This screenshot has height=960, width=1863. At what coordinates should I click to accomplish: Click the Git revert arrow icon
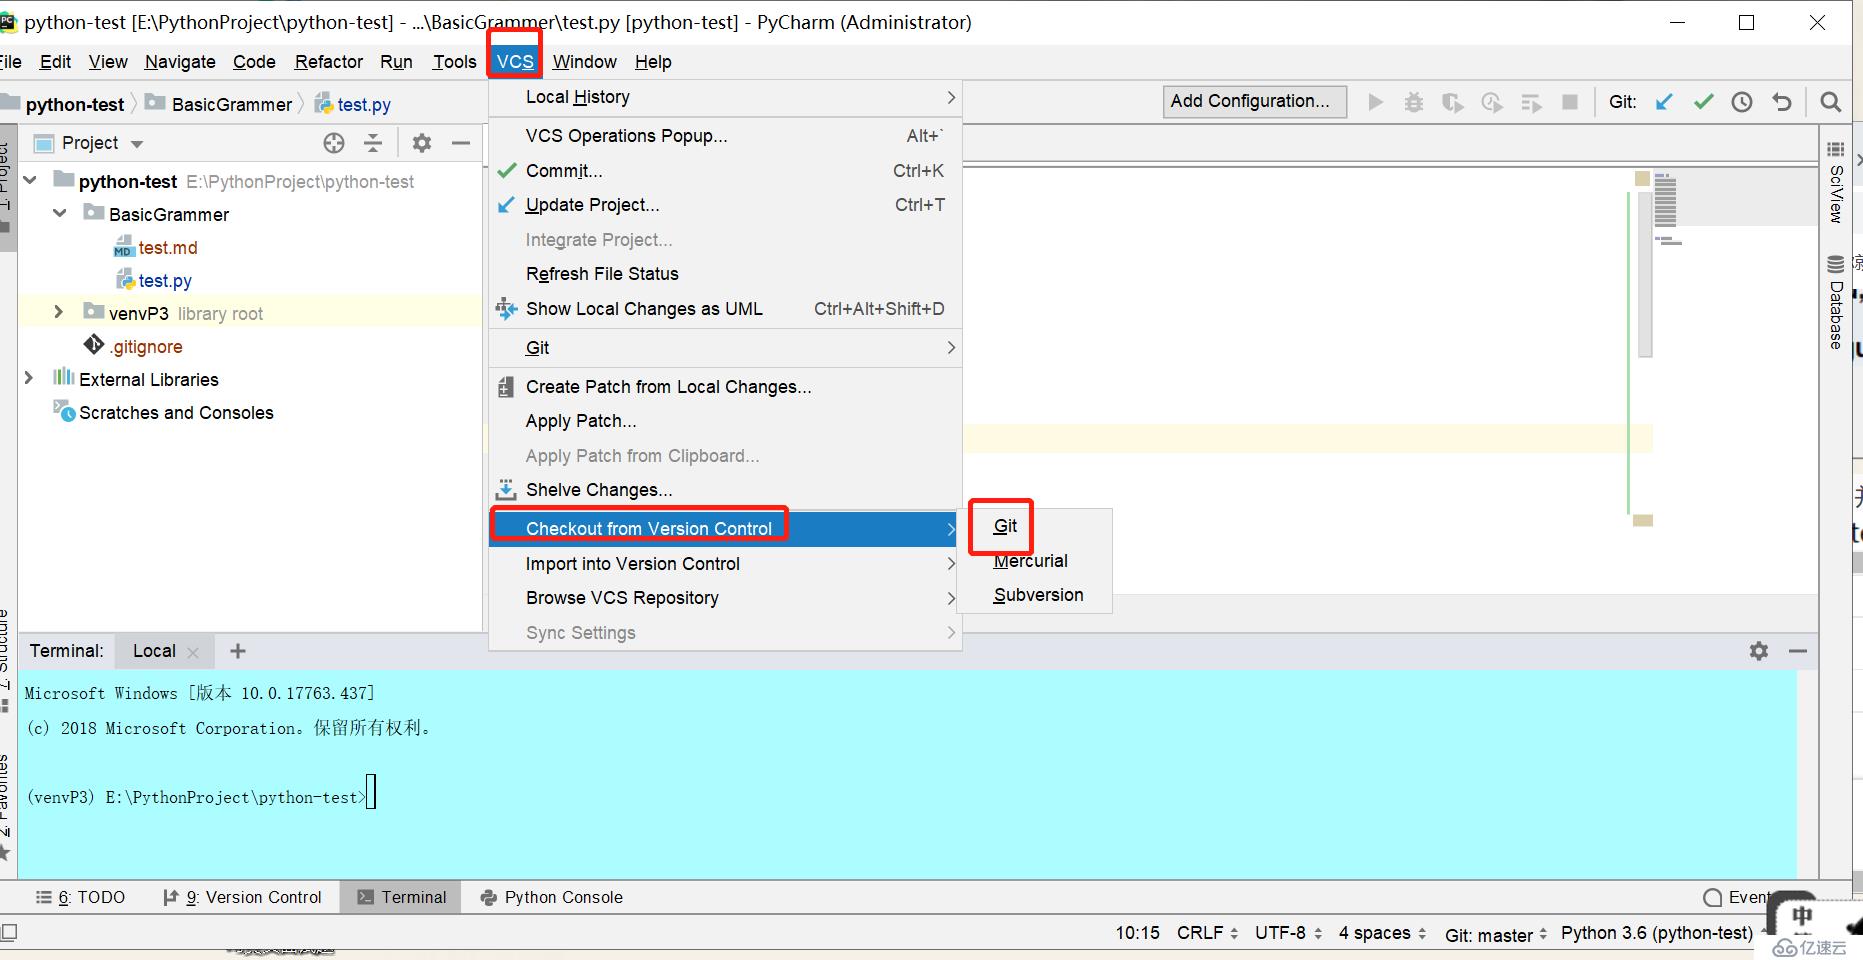(x=1782, y=102)
